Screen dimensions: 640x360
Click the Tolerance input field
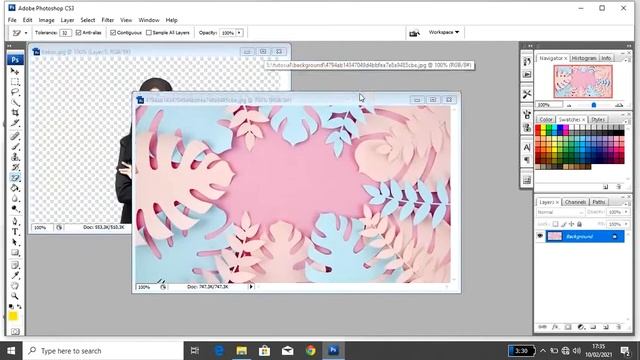[65, 33]
